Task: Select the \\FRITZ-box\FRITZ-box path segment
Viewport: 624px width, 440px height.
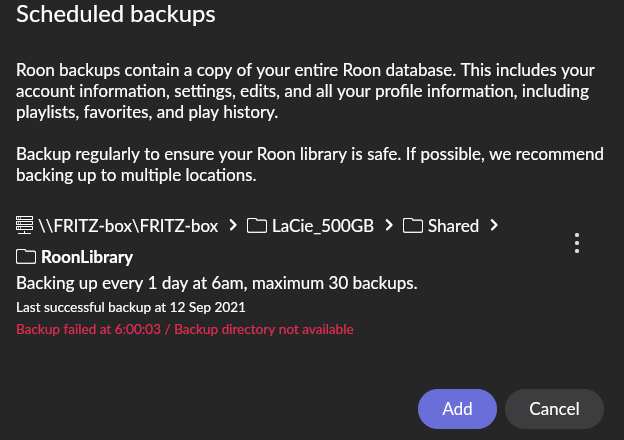Action: click(x=128, y=226)
